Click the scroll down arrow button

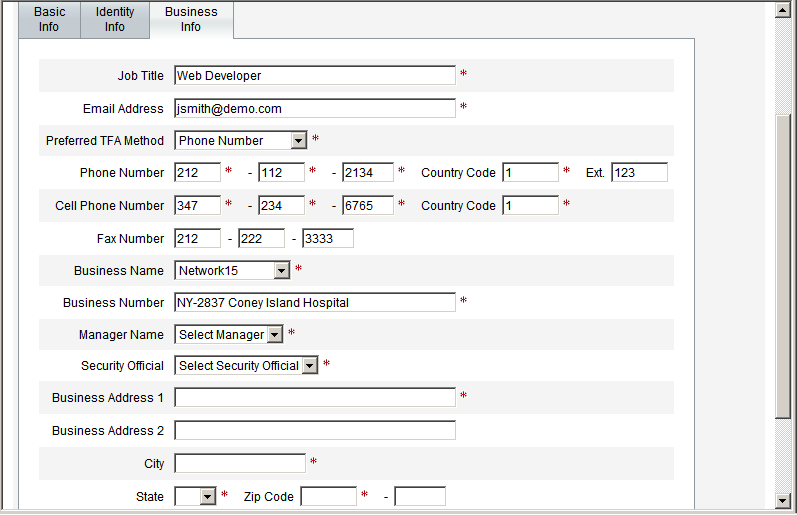tap(783, 500)
